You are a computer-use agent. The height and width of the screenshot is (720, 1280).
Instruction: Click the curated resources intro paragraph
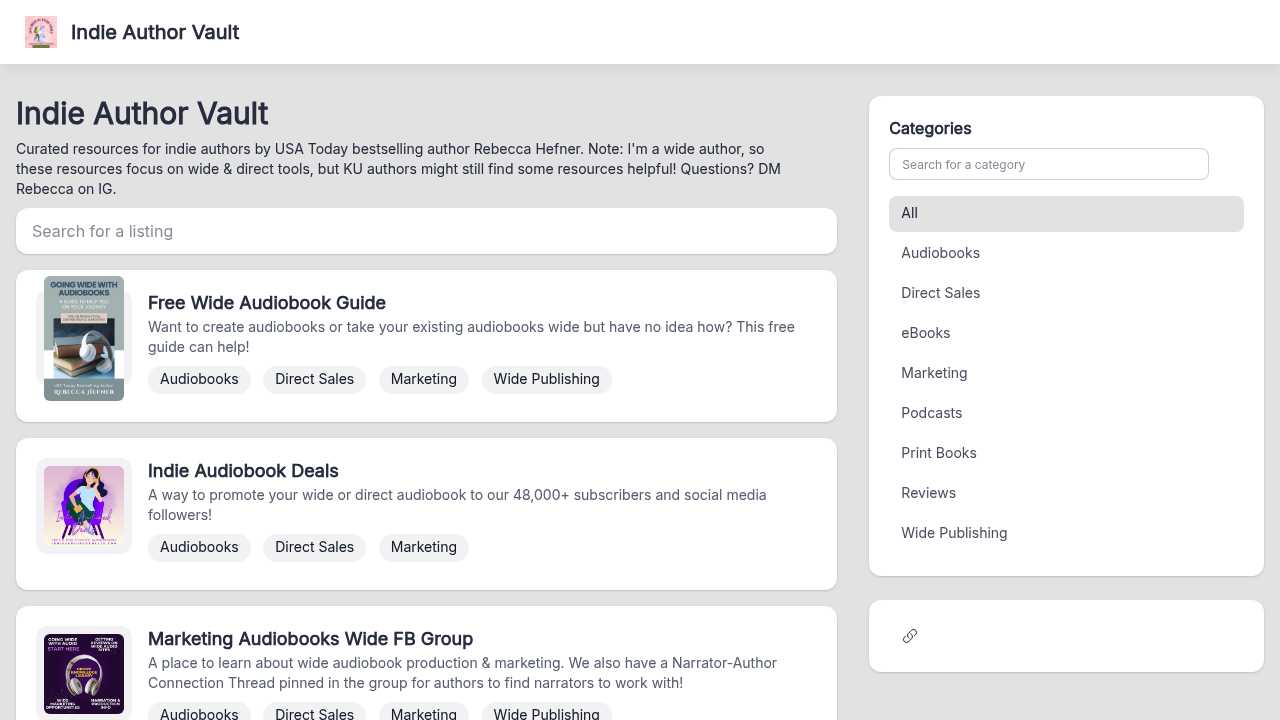pyautogui.click(x=400, y=169)
